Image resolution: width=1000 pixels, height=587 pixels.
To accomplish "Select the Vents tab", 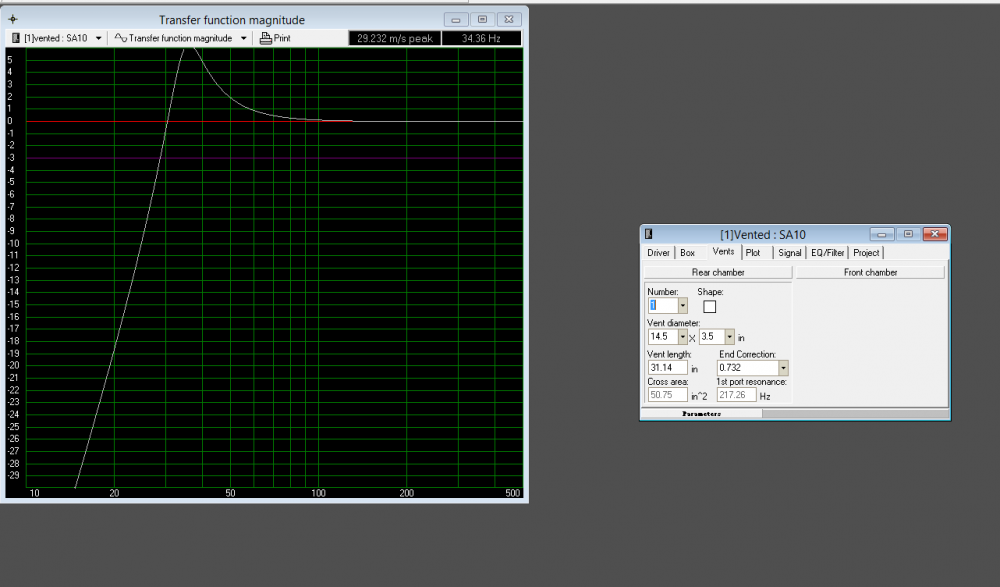I will click(x=723, y=251).
